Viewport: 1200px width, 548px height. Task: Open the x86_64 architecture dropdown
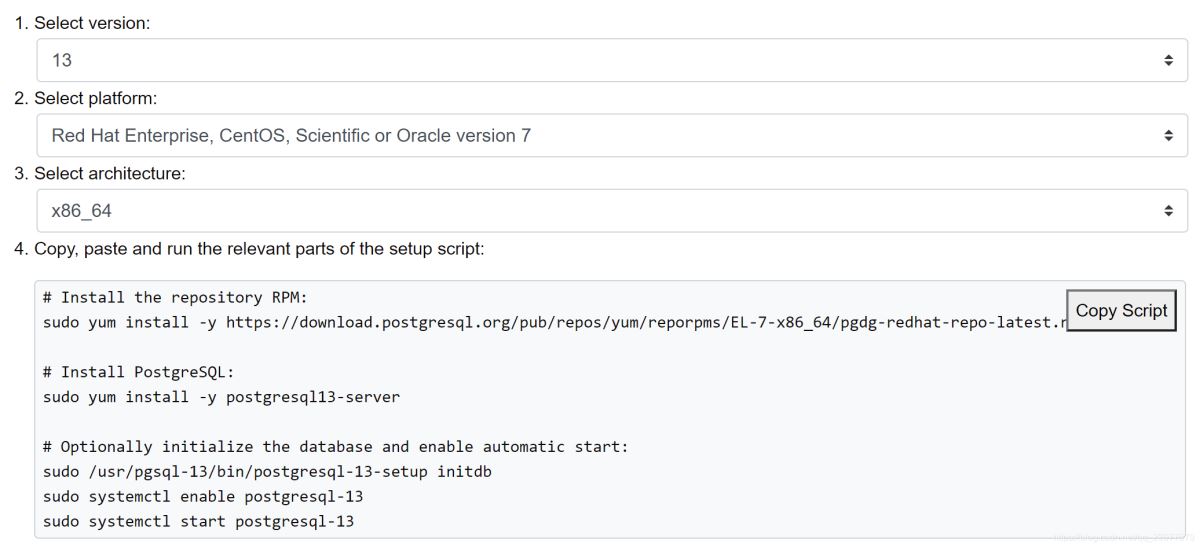click(600, 211)
